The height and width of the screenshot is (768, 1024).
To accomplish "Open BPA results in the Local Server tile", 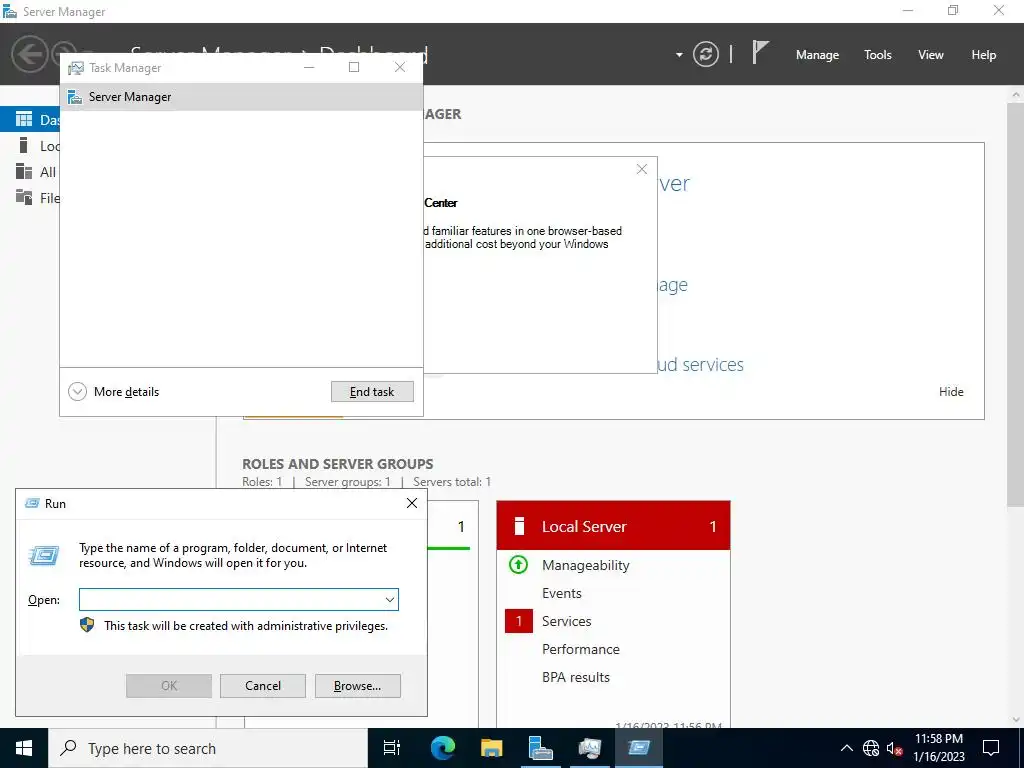I will click(x=576, y=677).
